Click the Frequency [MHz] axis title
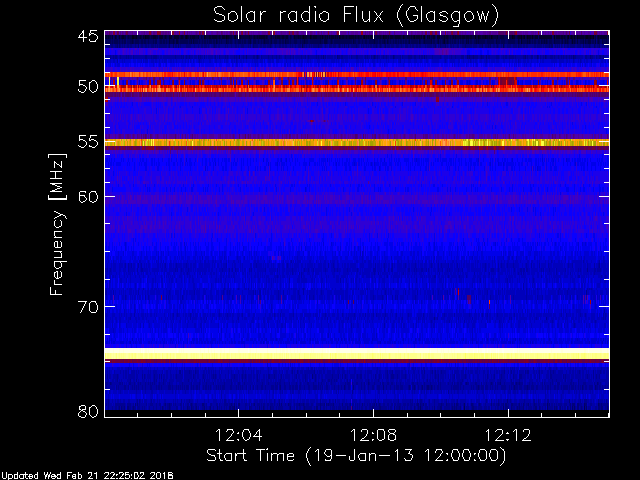This screenshot has height=480, width=640. tap(57, 224)
